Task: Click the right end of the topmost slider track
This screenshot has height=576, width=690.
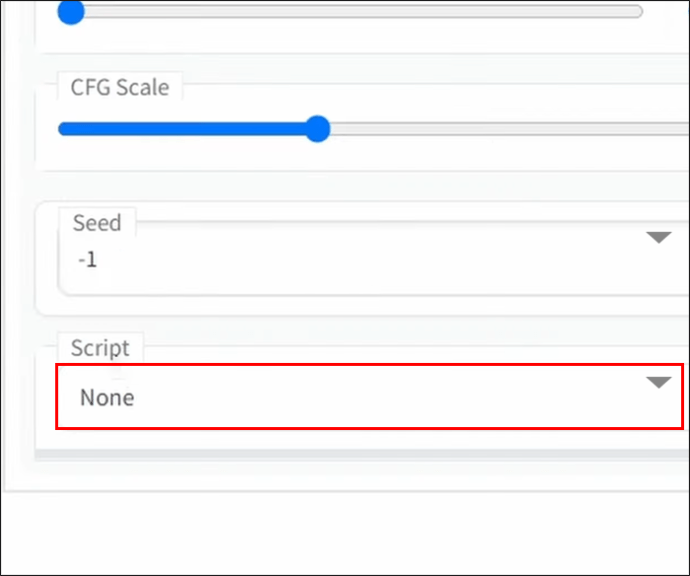Action: pyautogui.click(x=634, y=12)
